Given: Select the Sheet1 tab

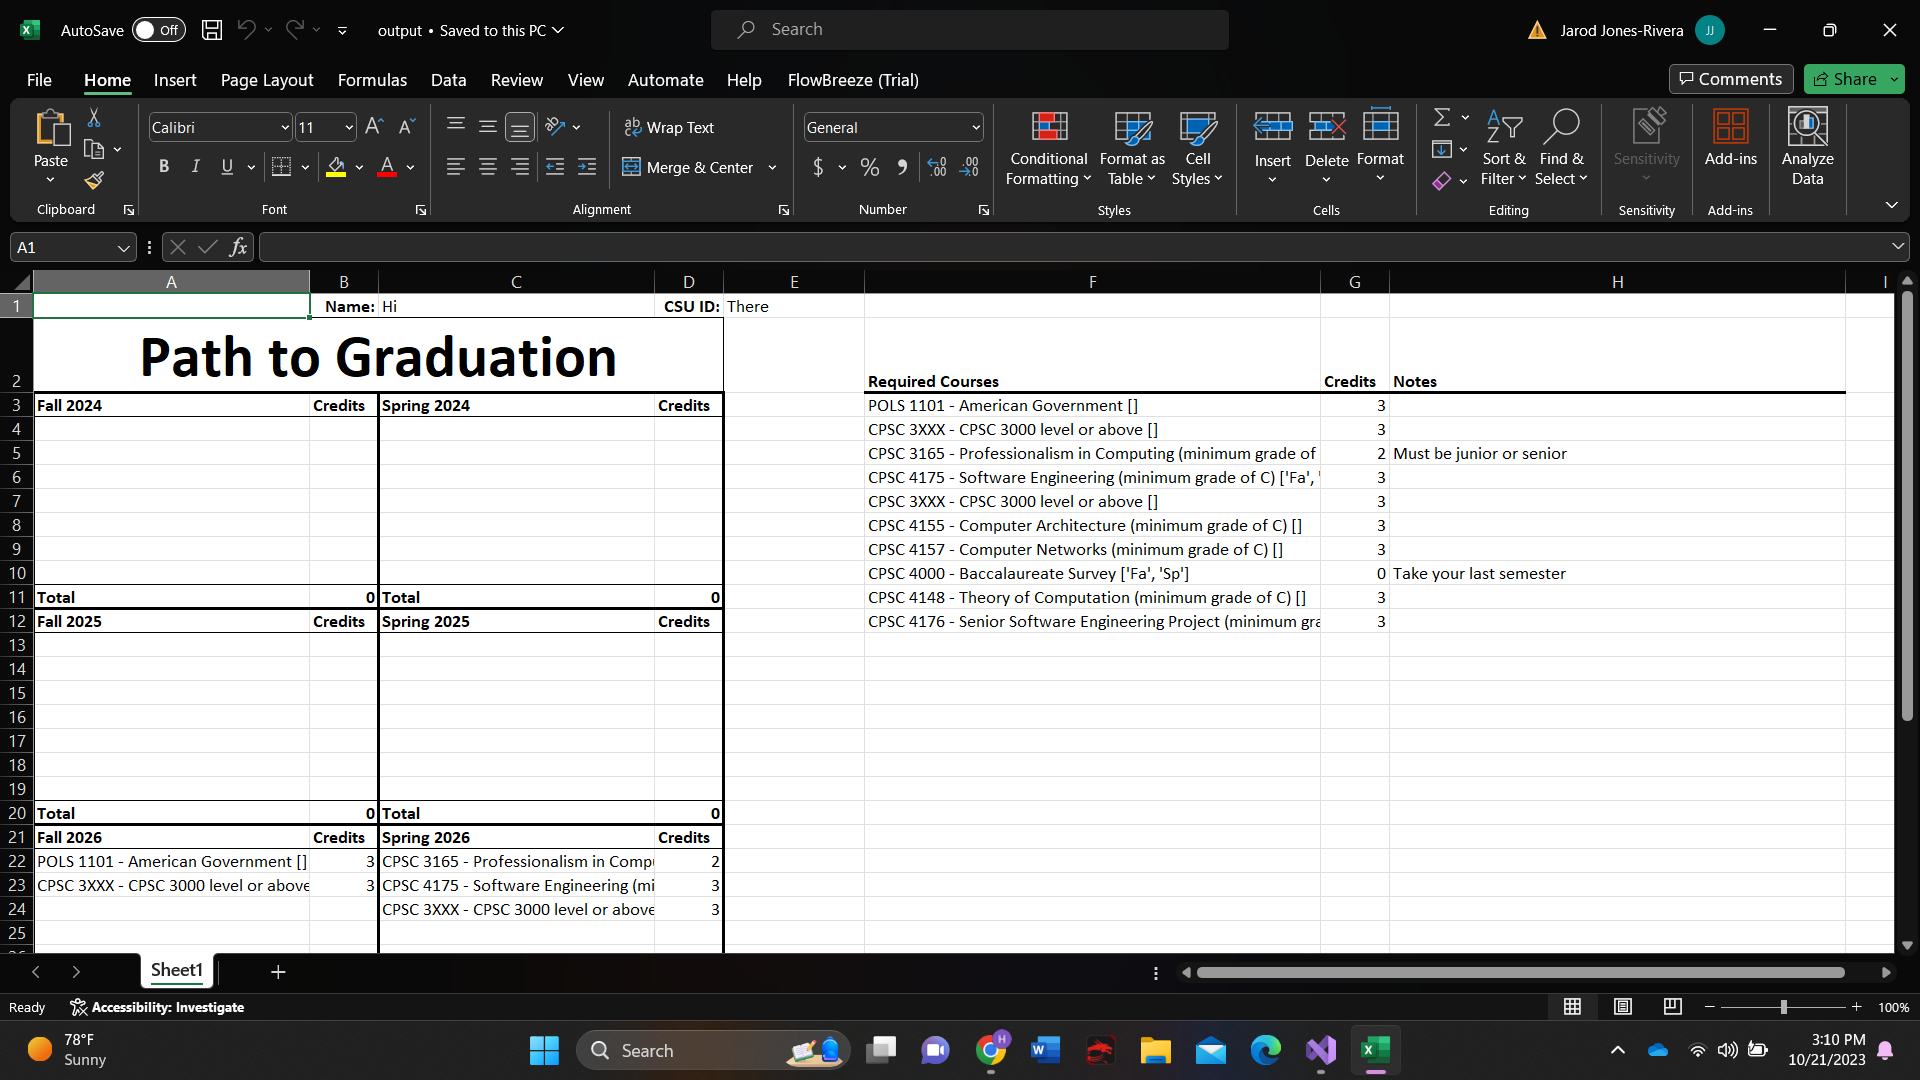Looking at the screenshot, I should [x=177, y=970].
